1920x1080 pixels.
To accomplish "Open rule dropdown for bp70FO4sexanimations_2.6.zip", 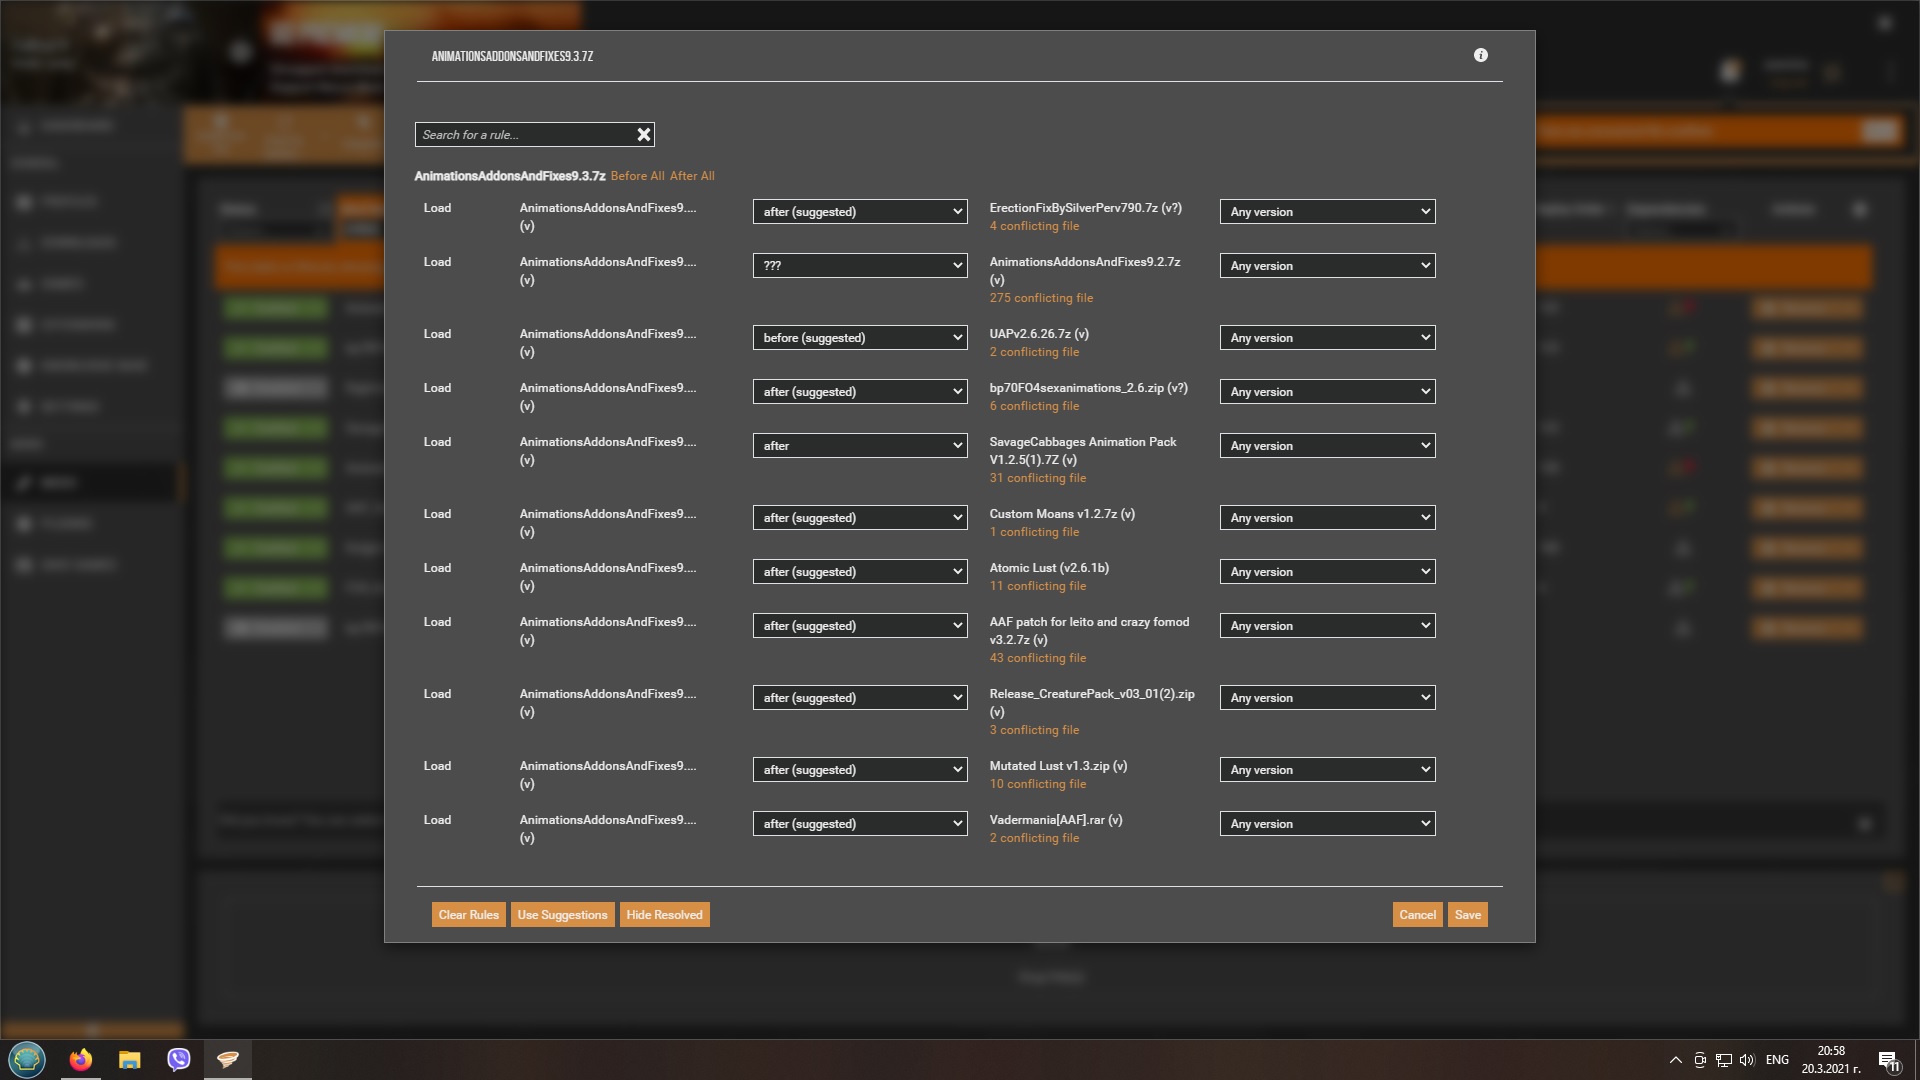I will 860,392.
